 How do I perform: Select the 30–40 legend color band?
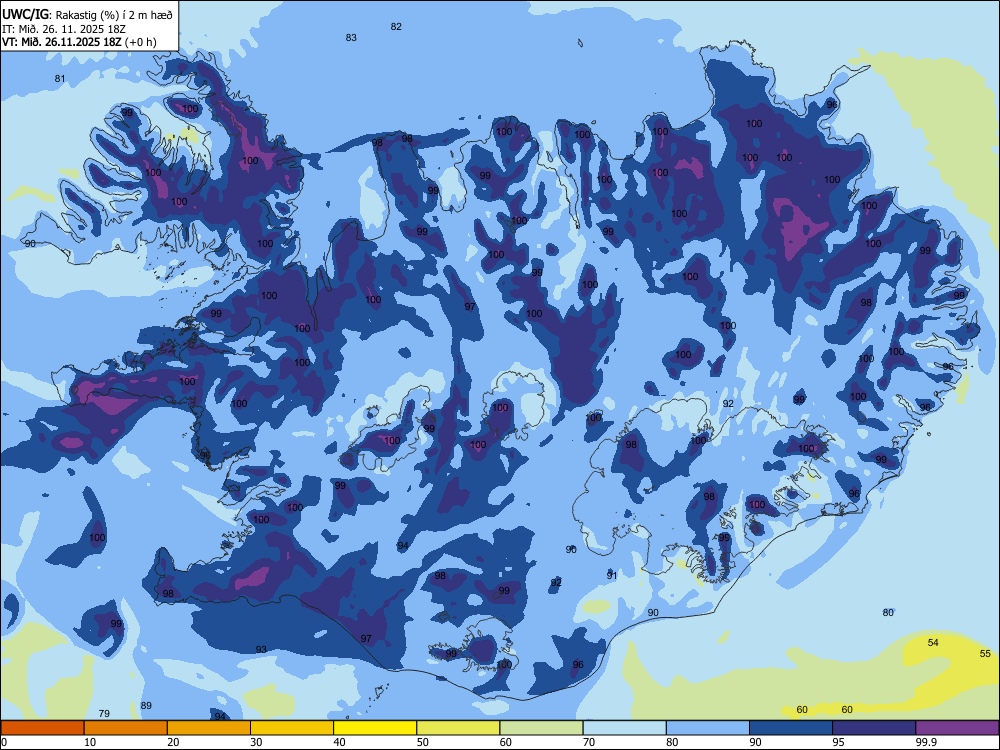point(292,728)
